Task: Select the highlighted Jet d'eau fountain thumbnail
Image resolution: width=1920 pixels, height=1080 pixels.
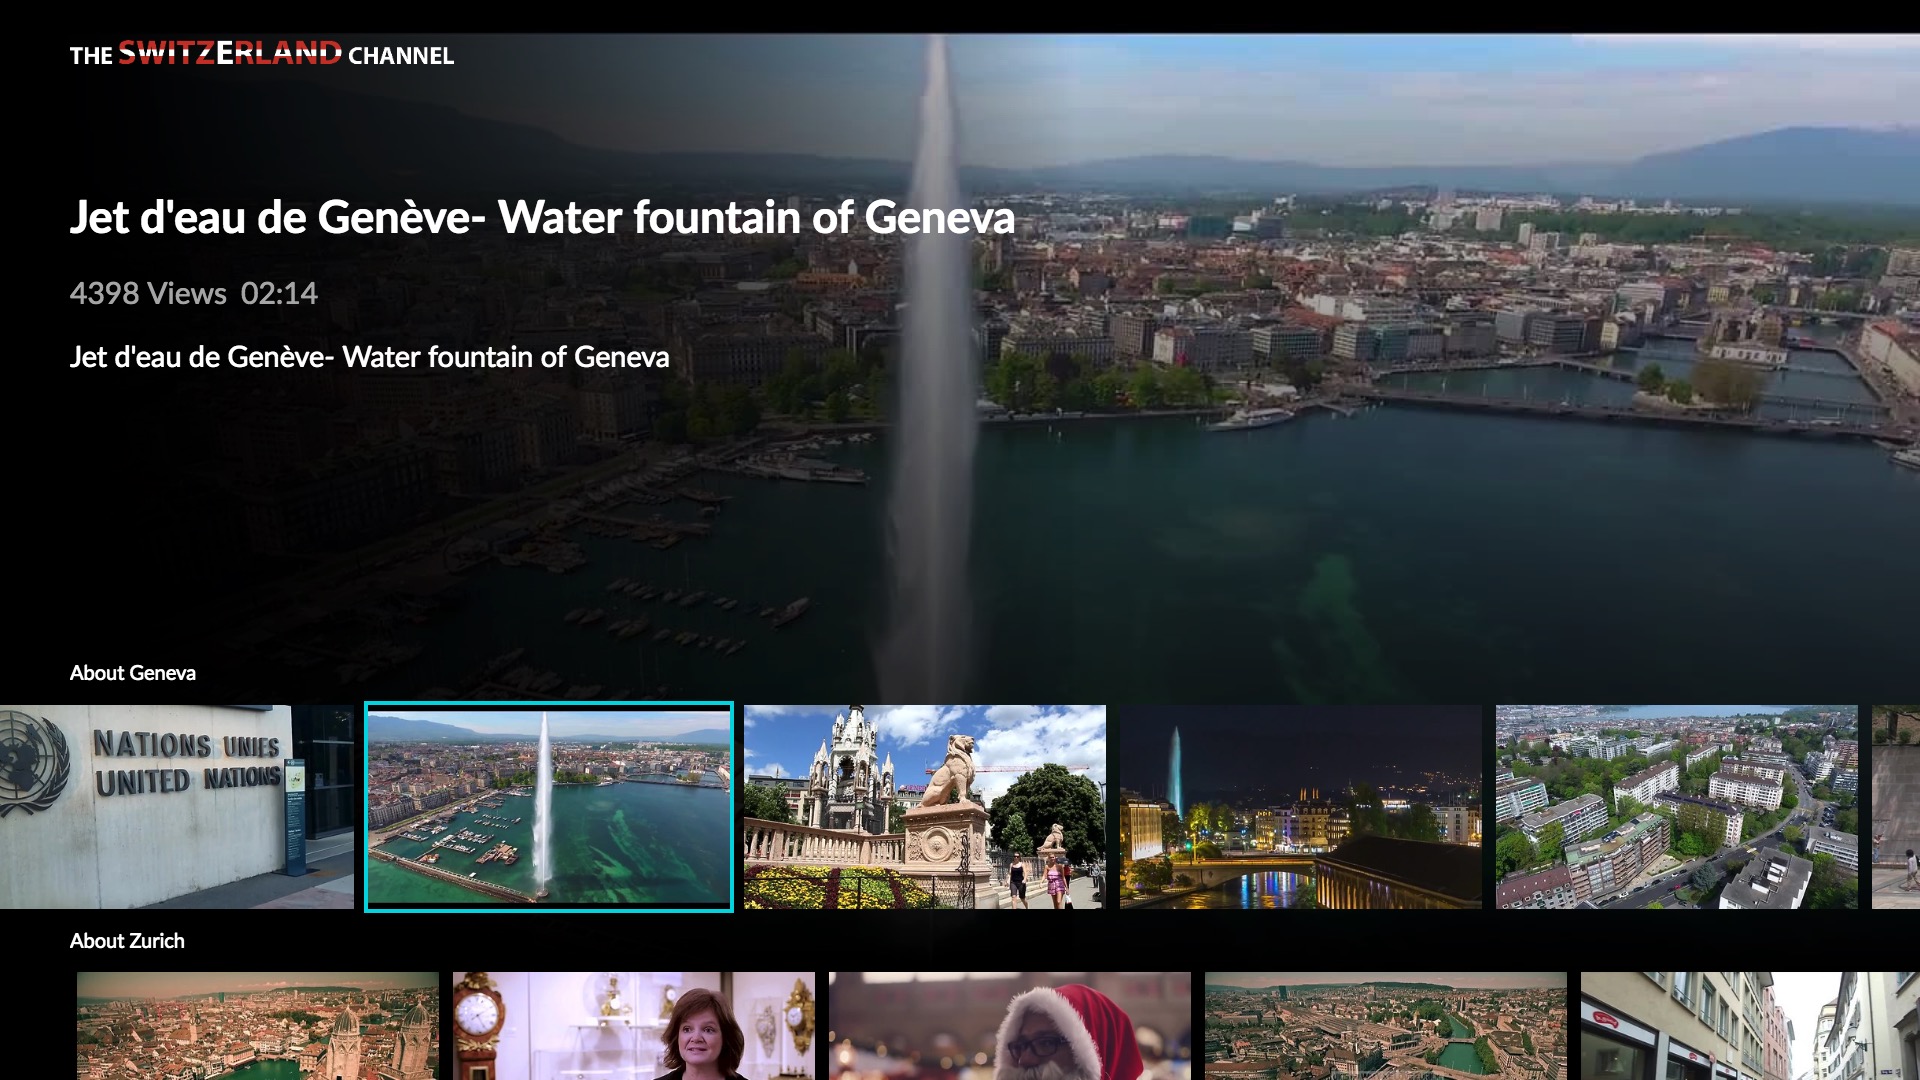Action: click(548, 806)
